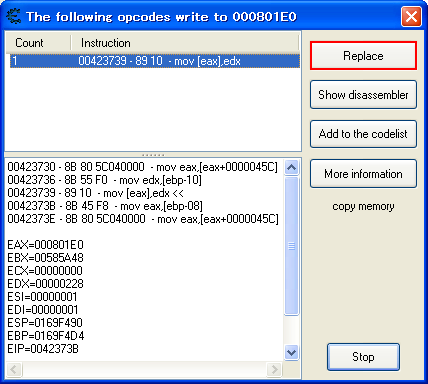Click the vertical scrollbar up arrow
Image resolution: width=428 pixels, height=384 pixels.
tap(292, 167)
